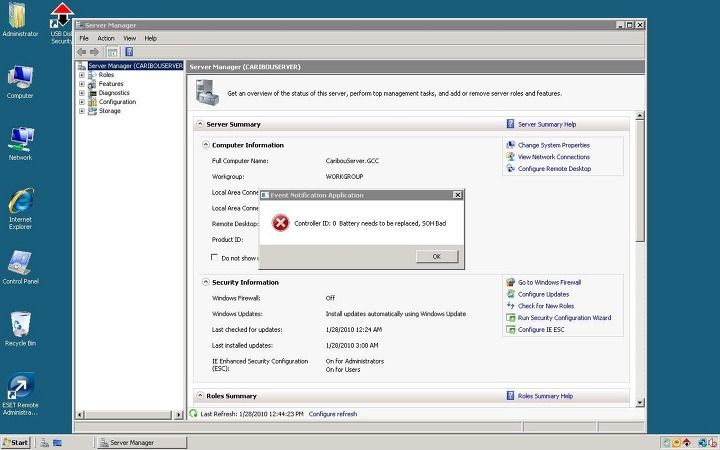720x450 pixels.
Task: Open the Help toolbar icon with question mark
Action: pos(129,52)
